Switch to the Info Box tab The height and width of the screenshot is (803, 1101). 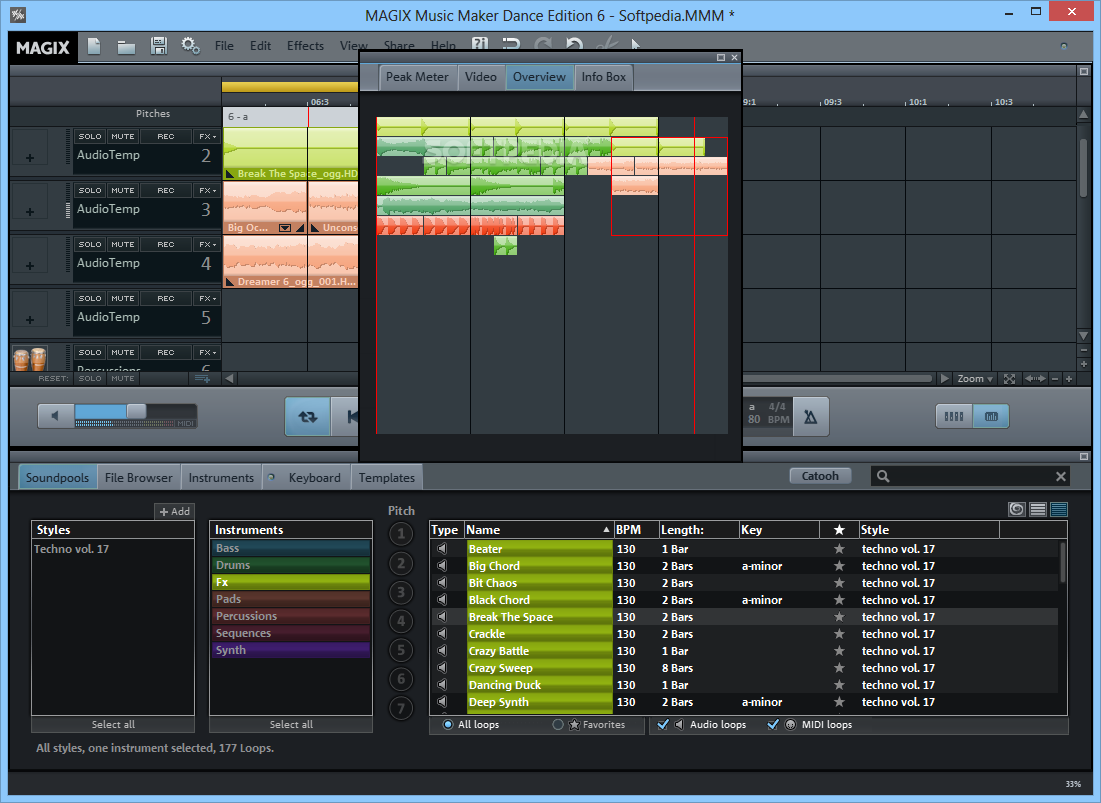(x=603, y=77)
